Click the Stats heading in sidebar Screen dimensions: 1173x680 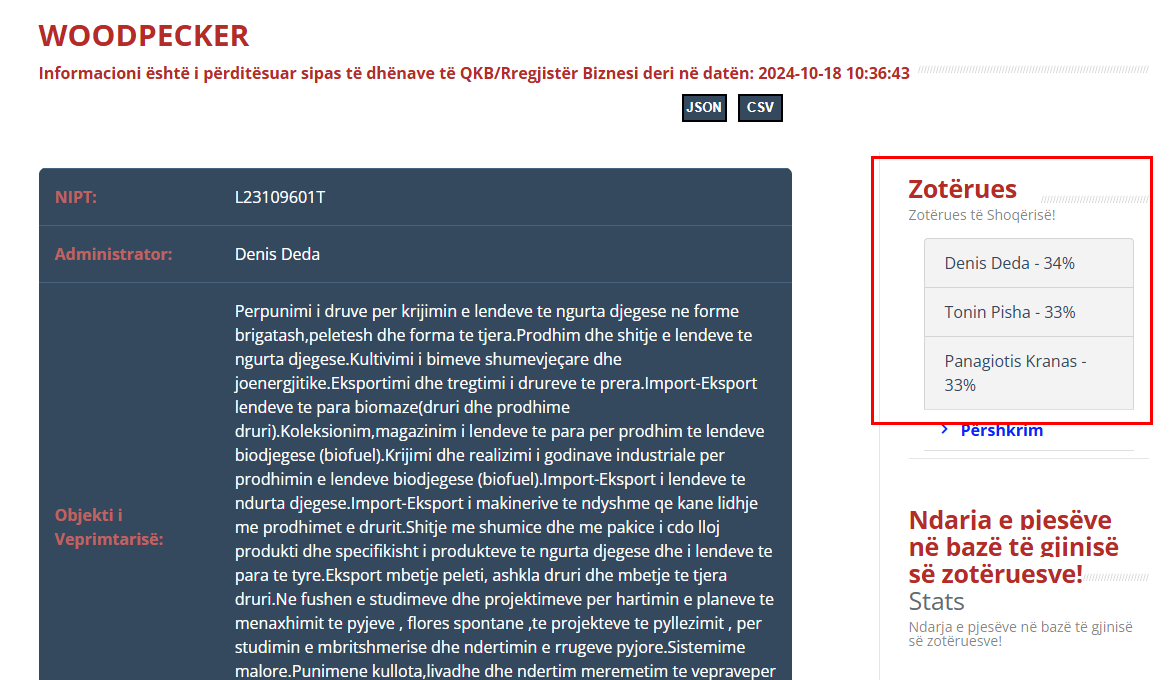point(936,601)
